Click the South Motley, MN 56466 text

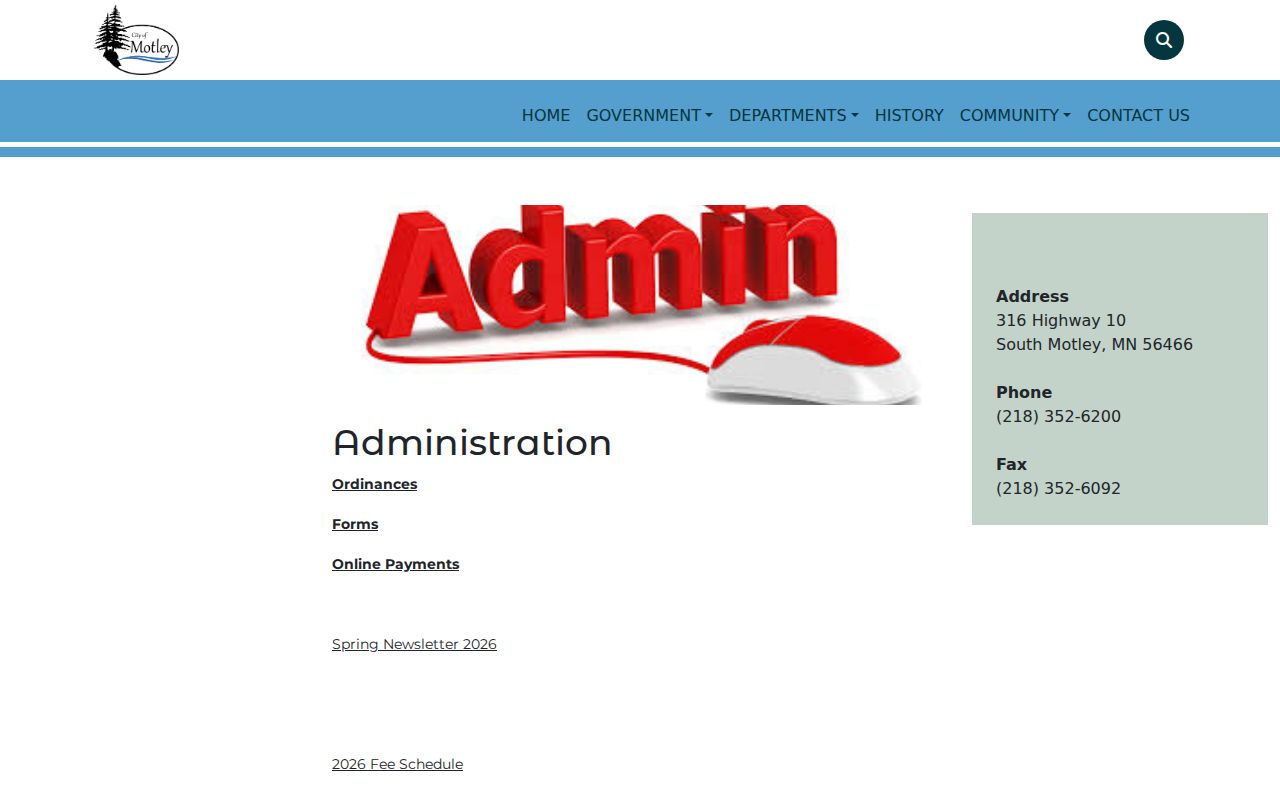(x=1094, y=345)
